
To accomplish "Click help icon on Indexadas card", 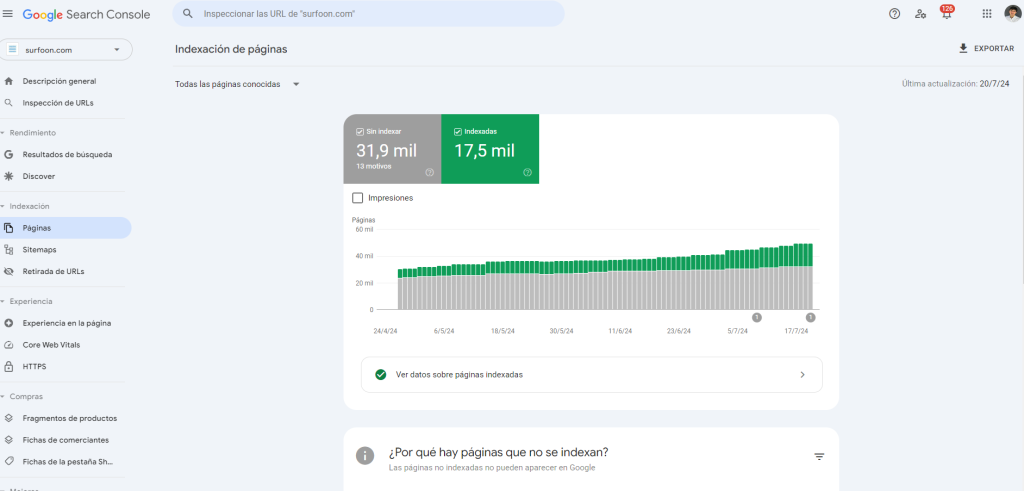I will (x=527, y=172).
